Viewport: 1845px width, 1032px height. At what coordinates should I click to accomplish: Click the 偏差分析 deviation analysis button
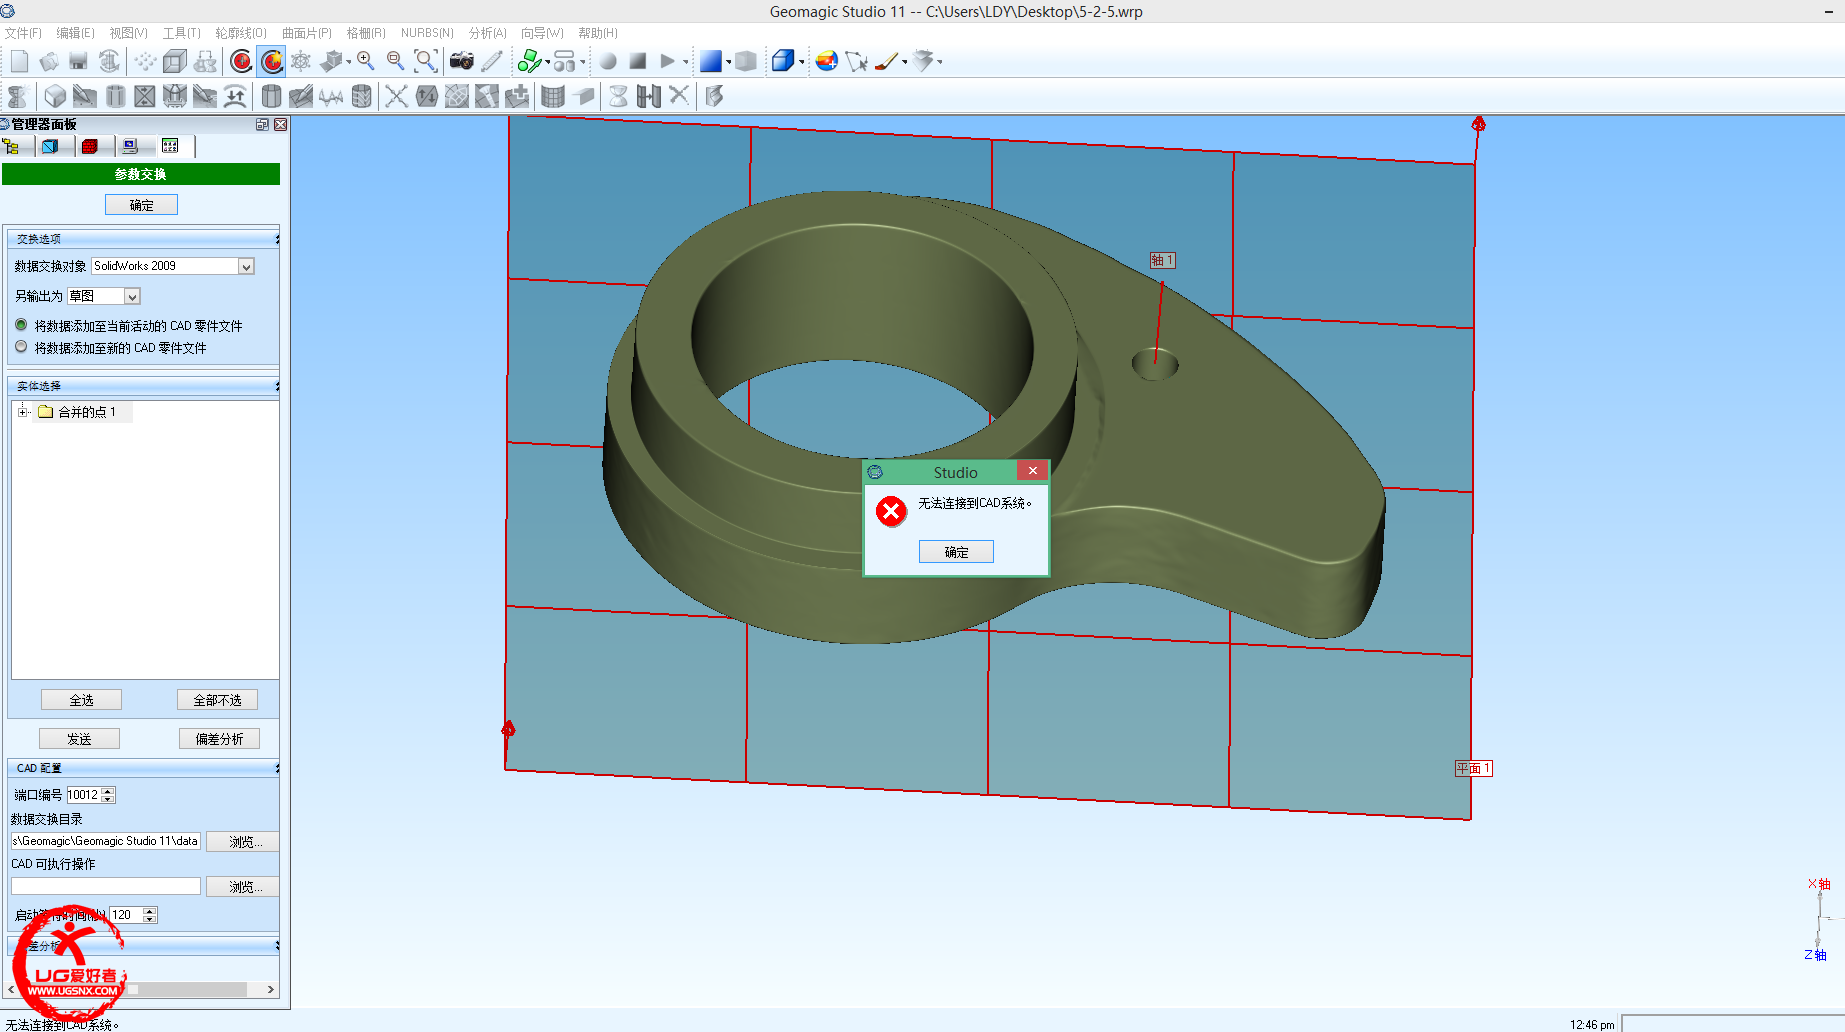[219, 739]
